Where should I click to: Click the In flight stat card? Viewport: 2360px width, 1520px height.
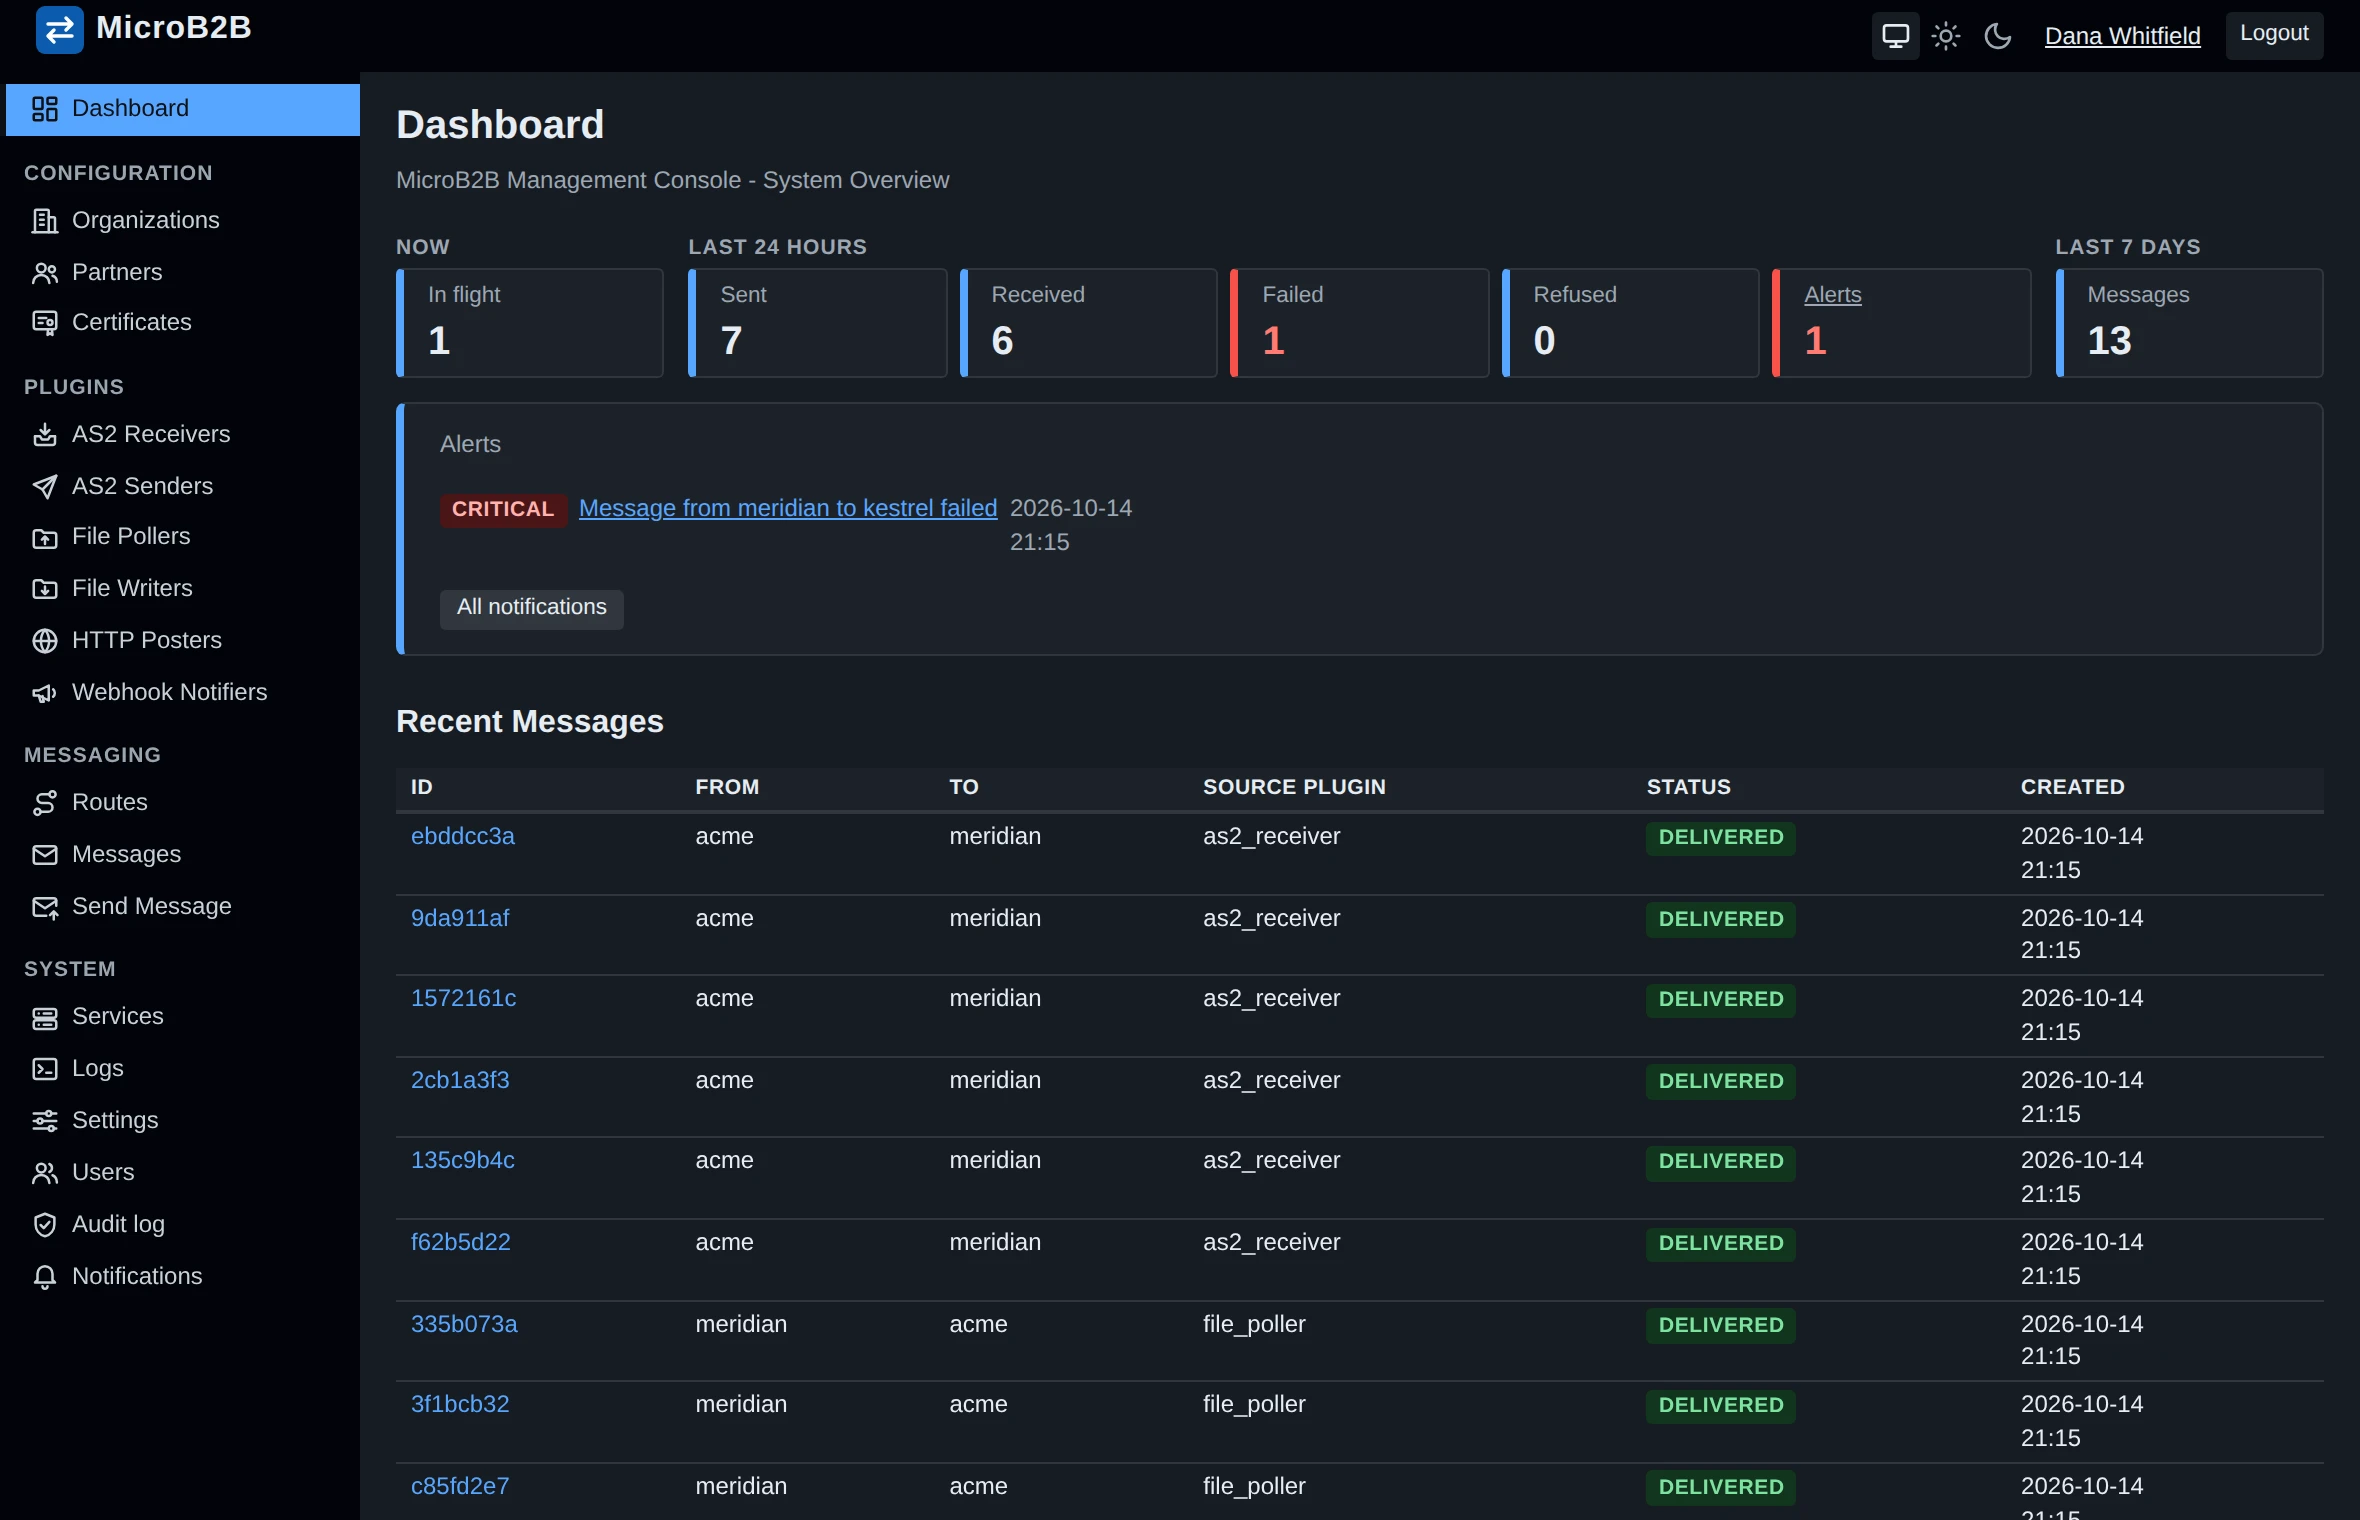pos(530,323)
